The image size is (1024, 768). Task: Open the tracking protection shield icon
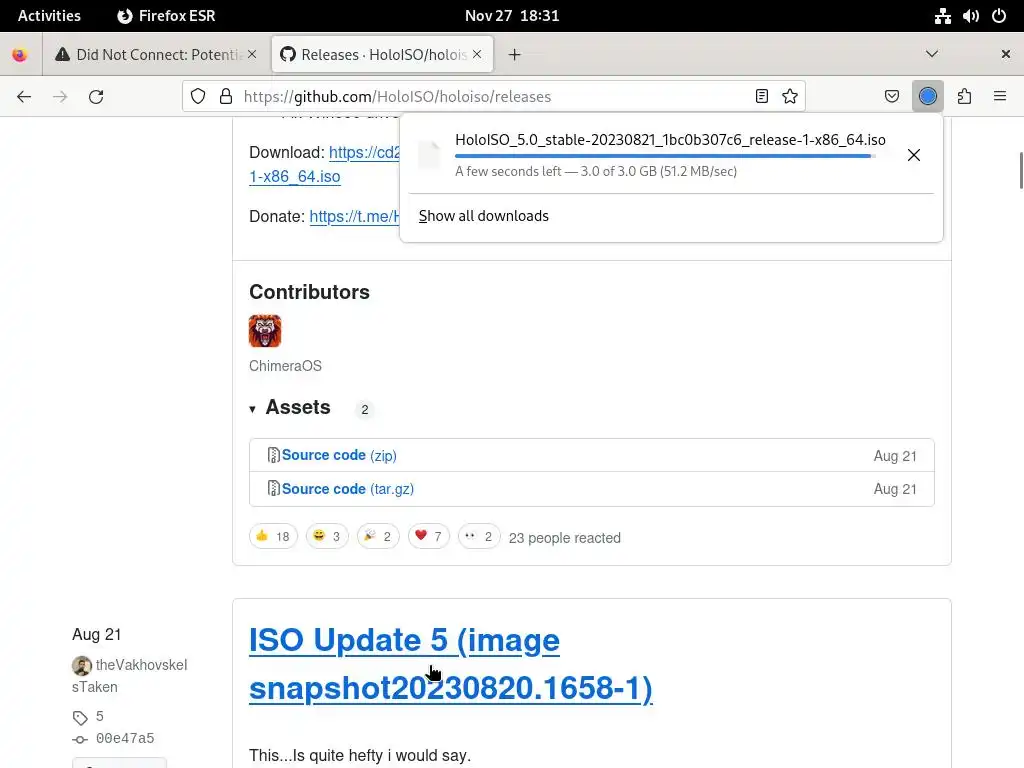[x=198, y=97]
